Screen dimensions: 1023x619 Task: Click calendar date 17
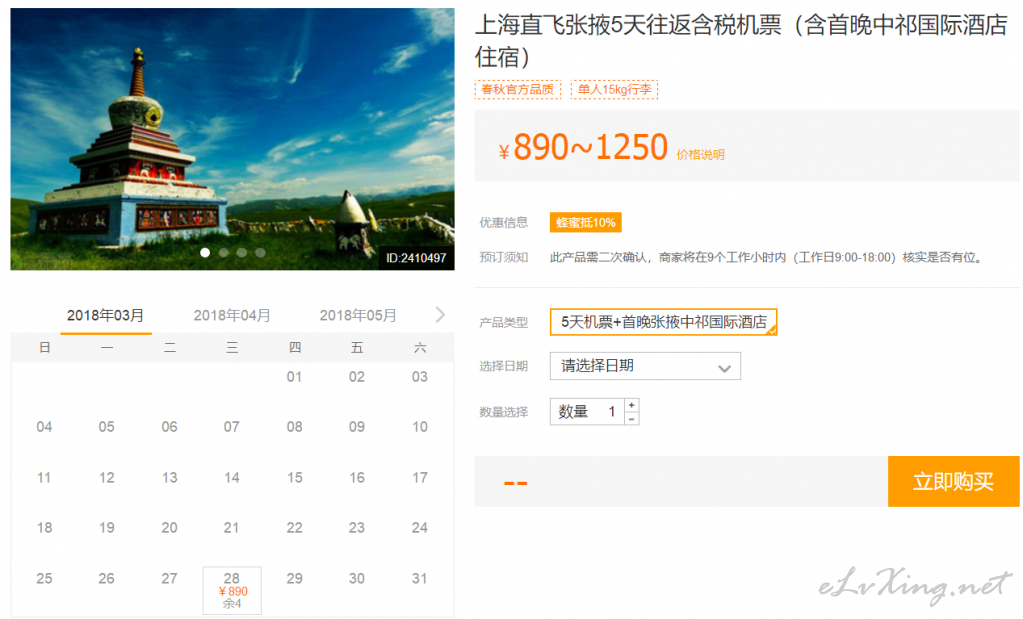pyautogui.click(x=420, y=478)
